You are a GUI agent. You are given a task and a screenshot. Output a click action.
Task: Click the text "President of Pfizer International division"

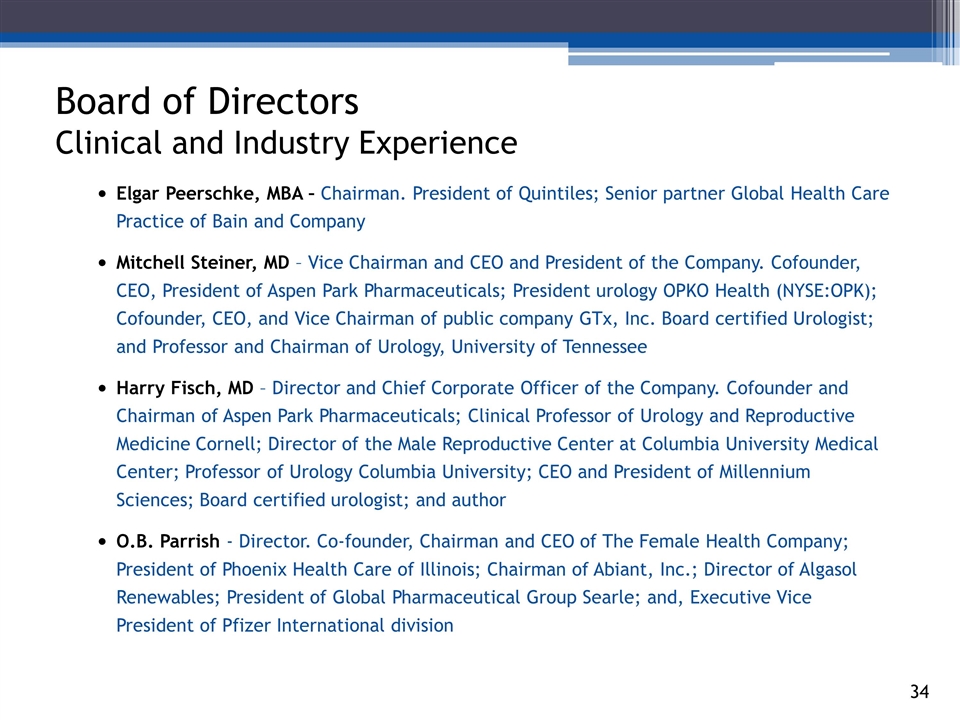[284, 626]
